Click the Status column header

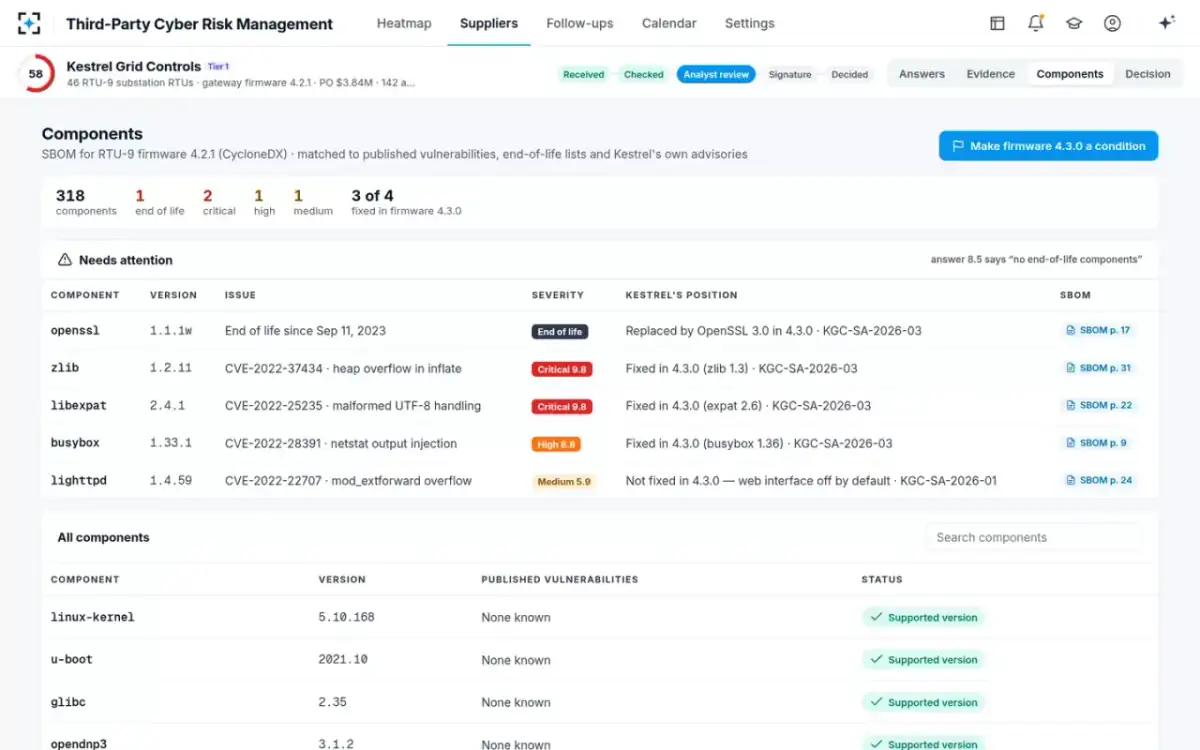pos(882,579)
